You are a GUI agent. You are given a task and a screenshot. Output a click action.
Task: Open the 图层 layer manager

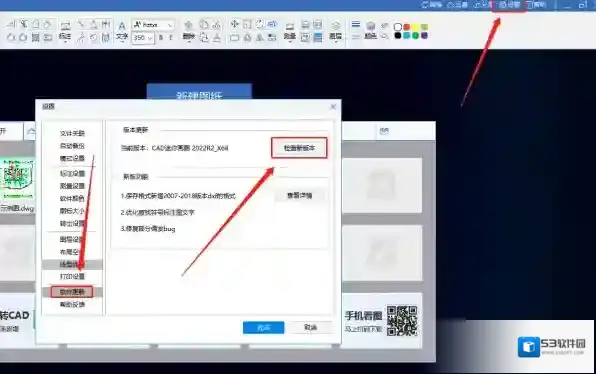(335, 31)
